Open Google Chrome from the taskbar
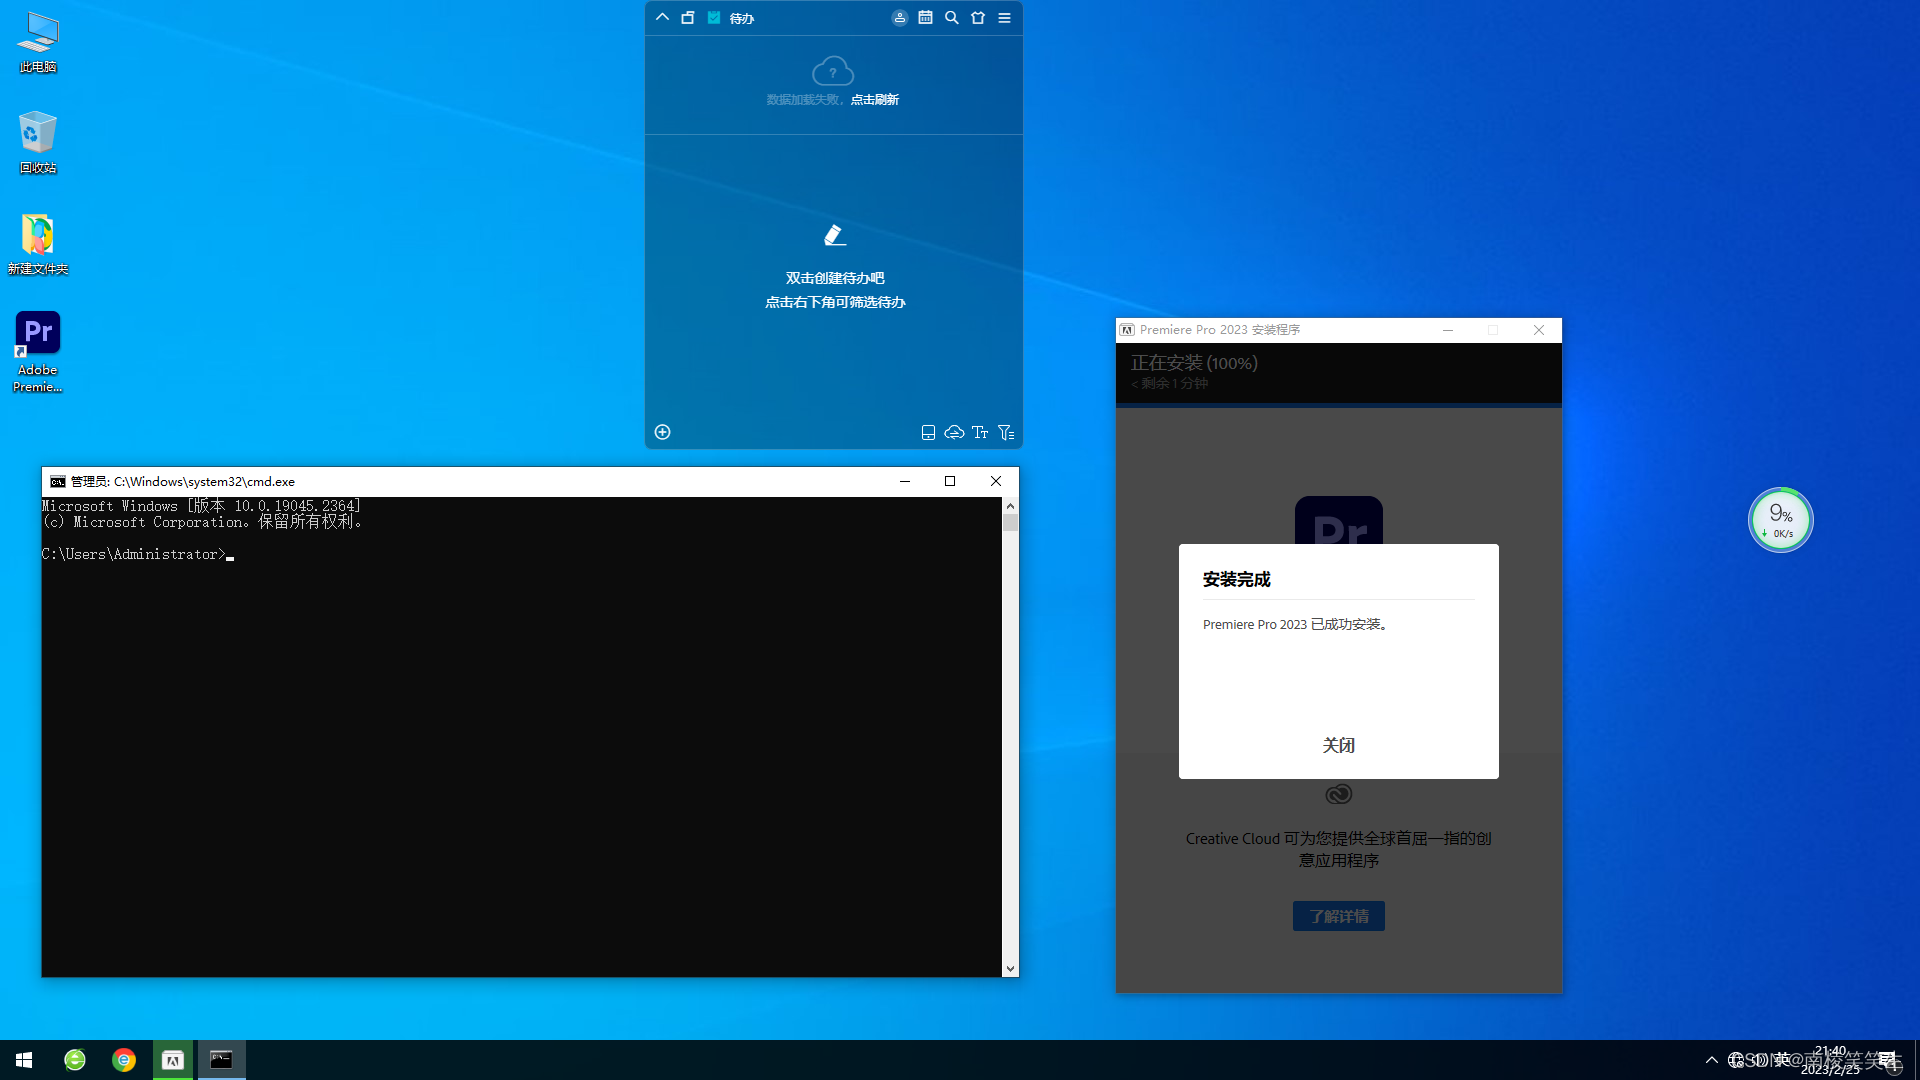The width and height of the screenshot is (1920, 1080). [124, 1060]
